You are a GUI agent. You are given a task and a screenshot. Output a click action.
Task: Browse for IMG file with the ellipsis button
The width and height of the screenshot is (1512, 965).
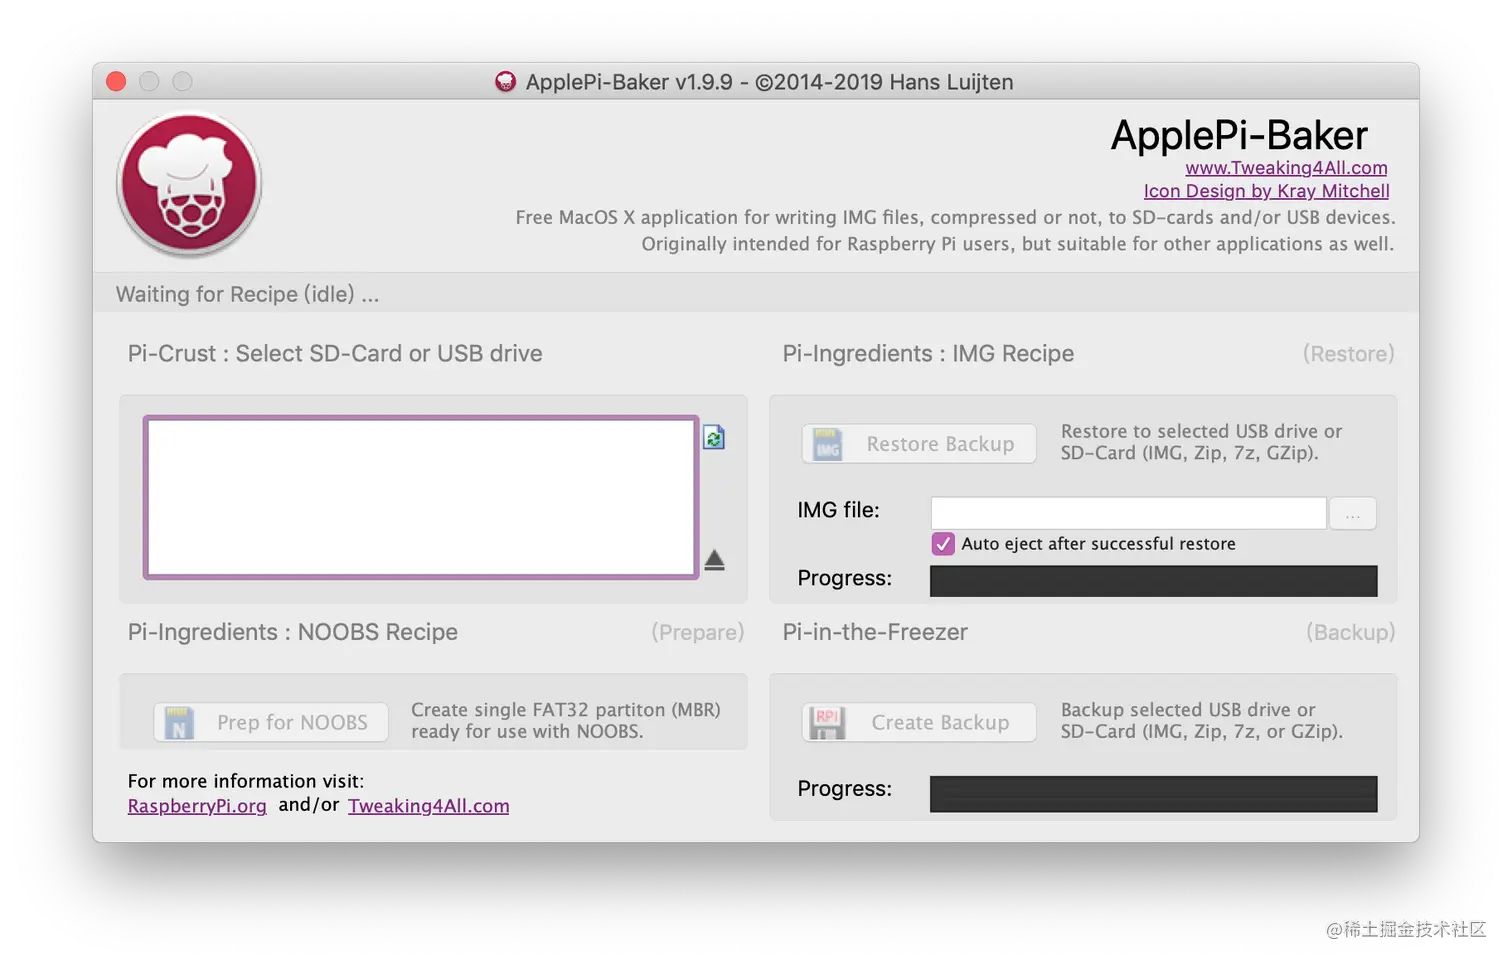(x=1353, y=514)
